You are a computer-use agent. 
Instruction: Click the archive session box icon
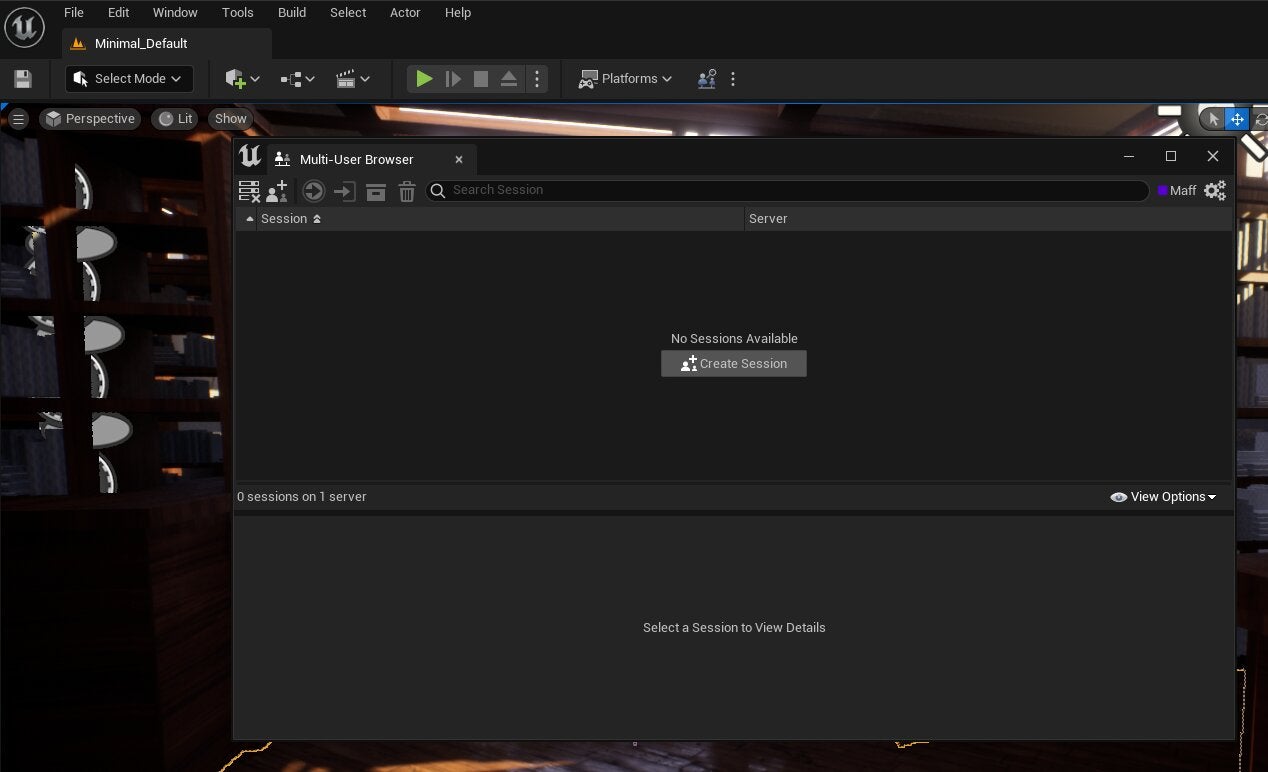click(x=376, y=191)
